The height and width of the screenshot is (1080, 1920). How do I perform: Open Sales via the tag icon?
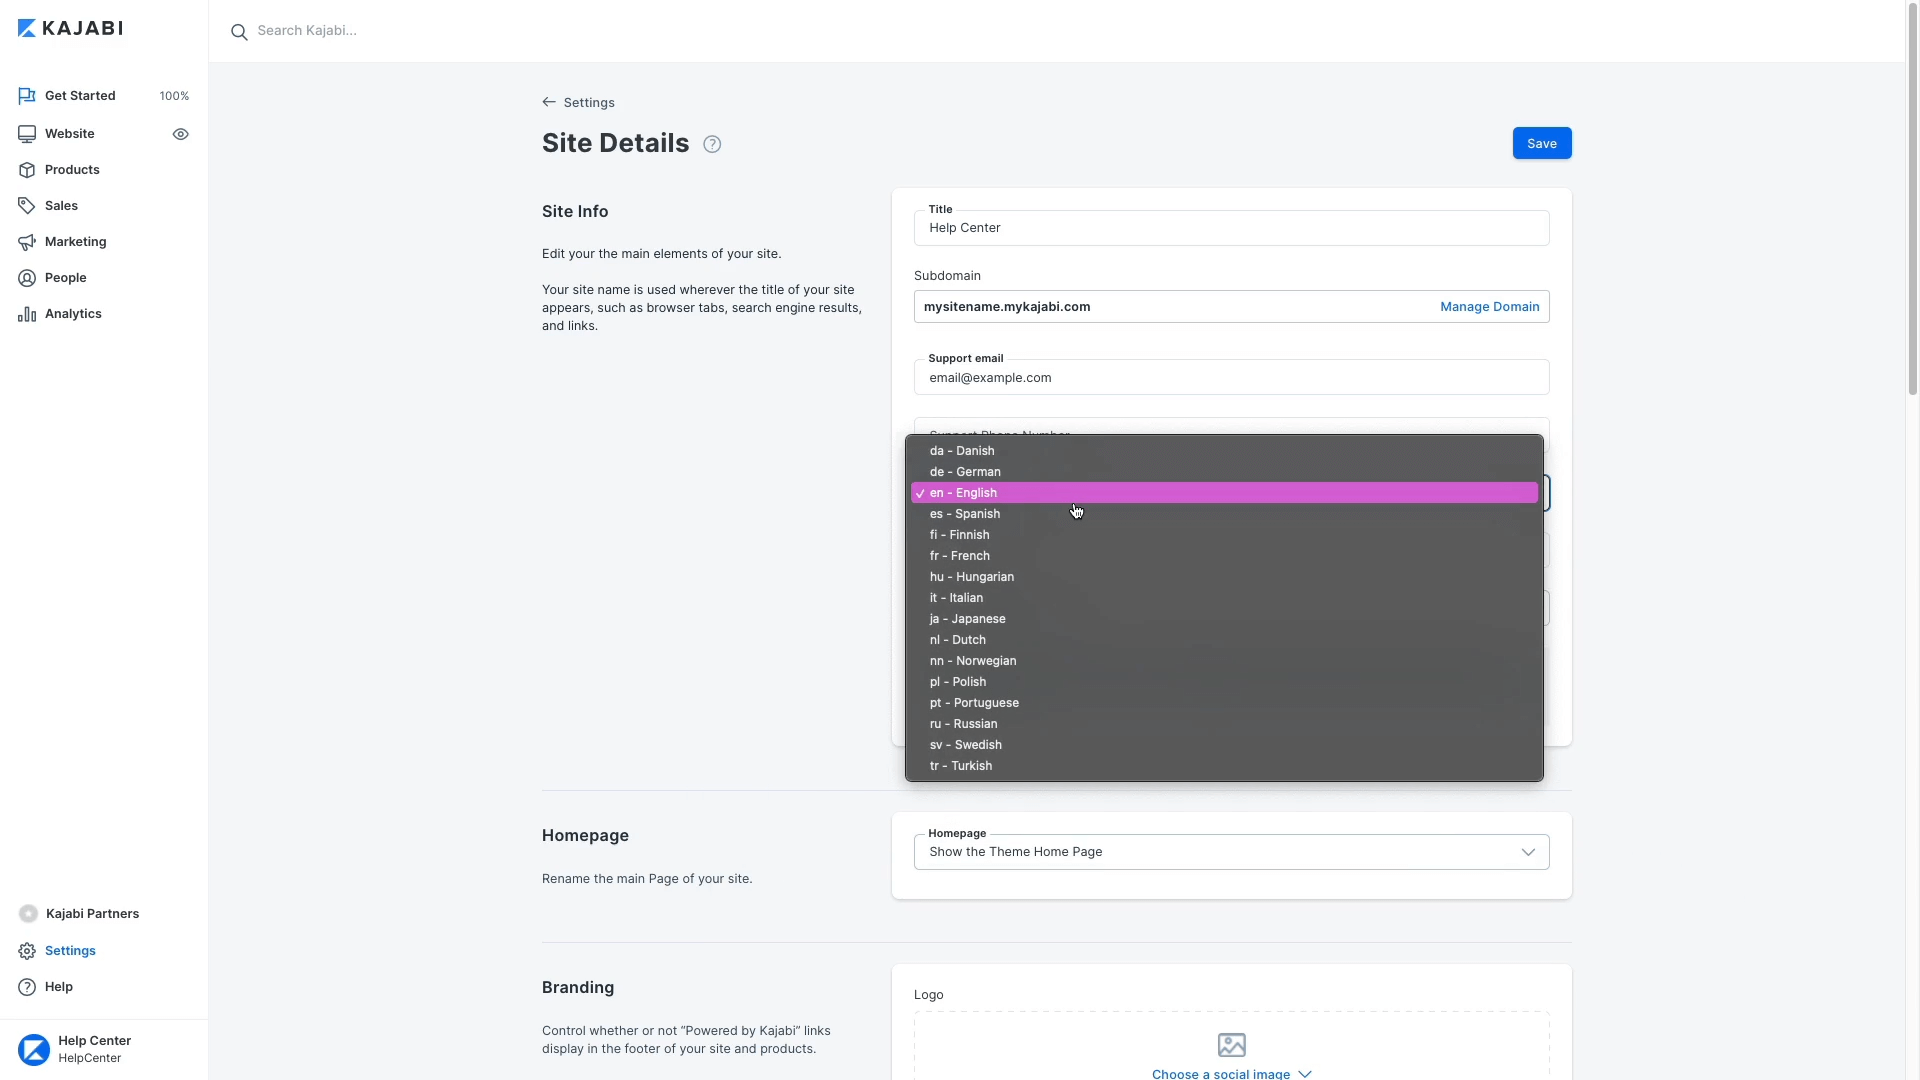[27, 206]
